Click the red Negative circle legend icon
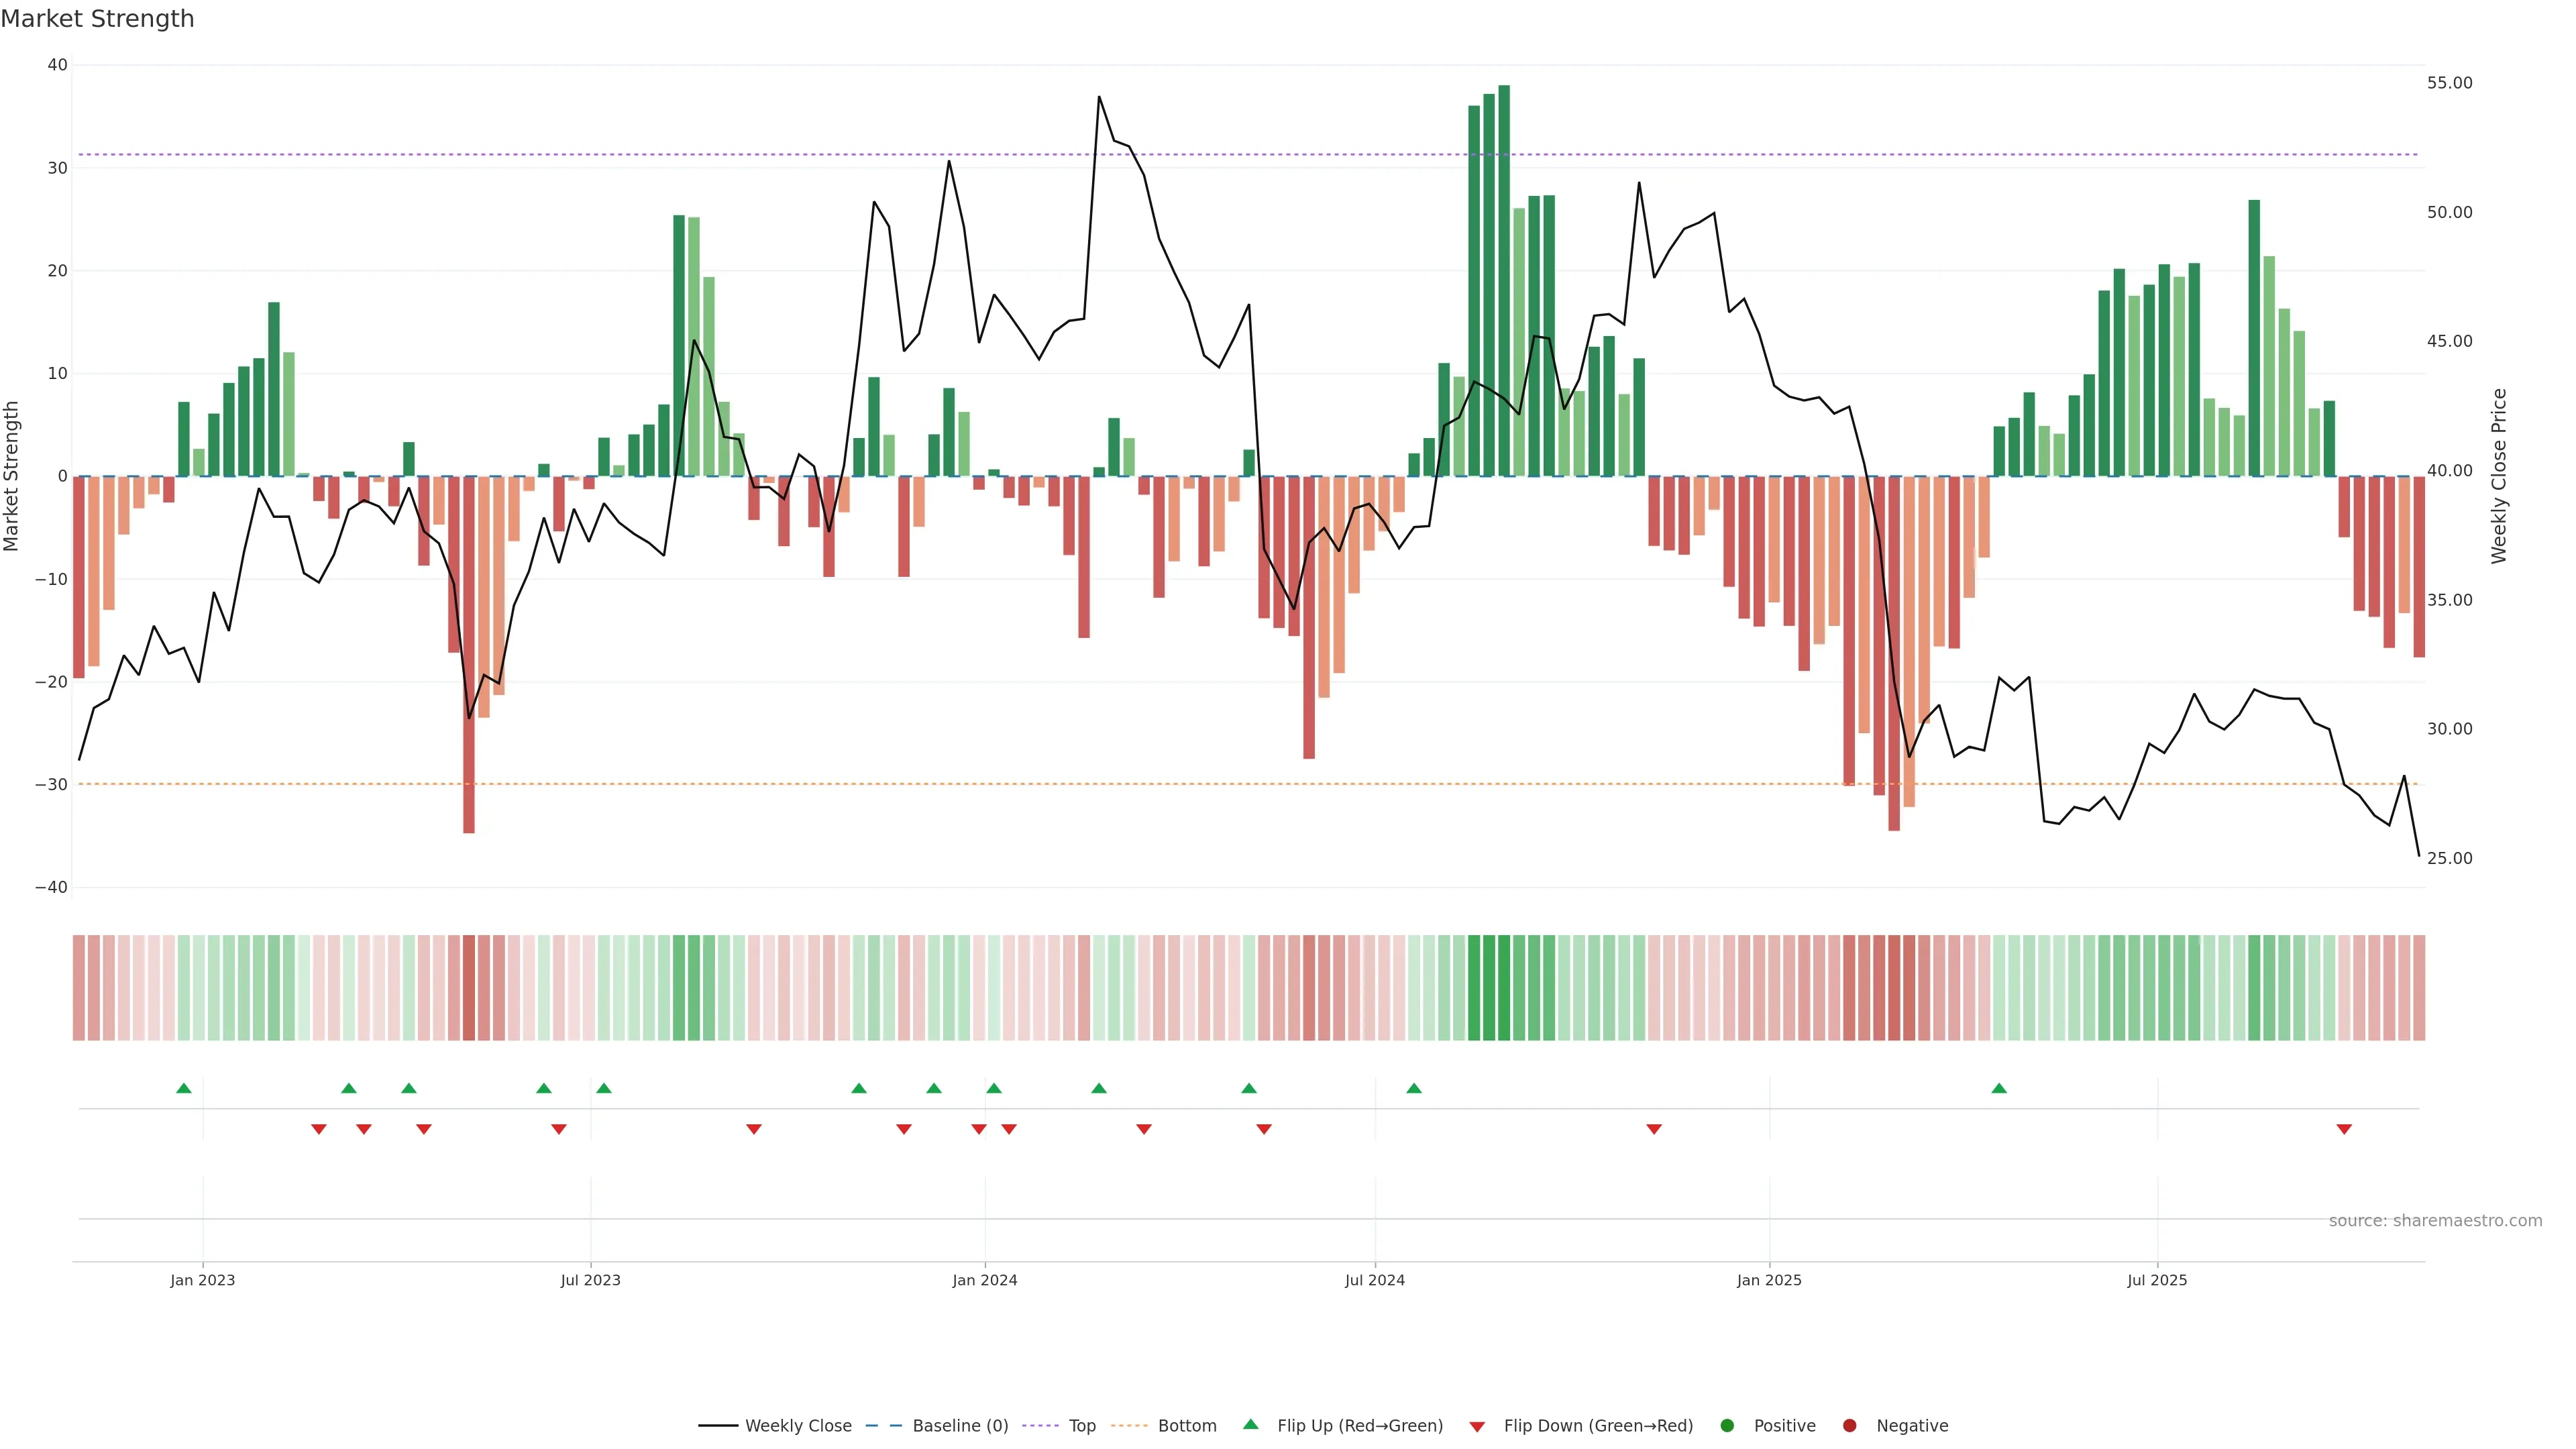 point(1849,1426)
